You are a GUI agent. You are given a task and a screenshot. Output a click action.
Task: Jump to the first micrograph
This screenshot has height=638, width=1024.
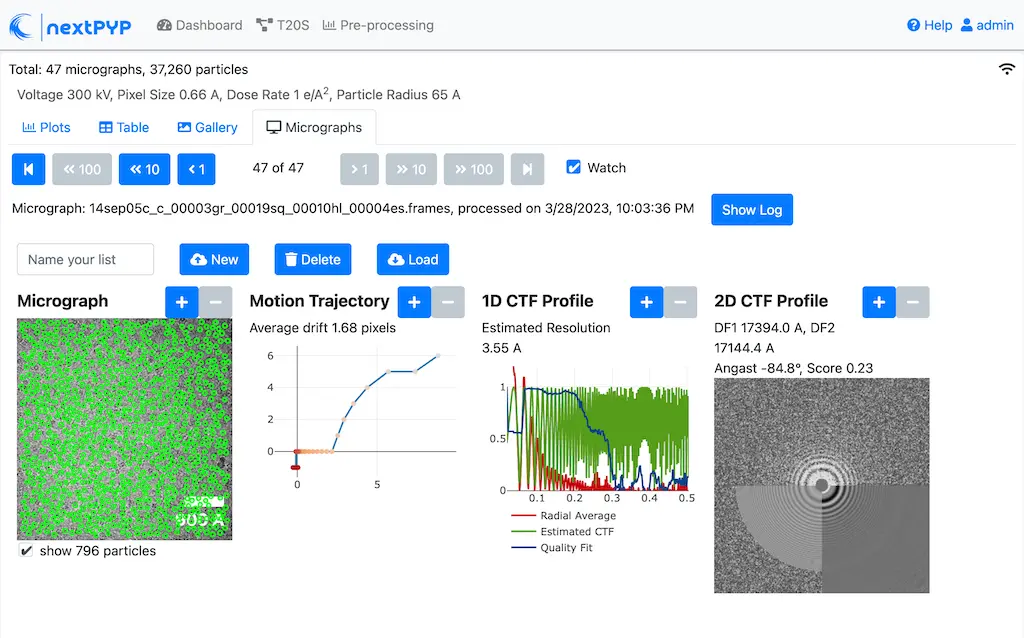tap(28, 169)
